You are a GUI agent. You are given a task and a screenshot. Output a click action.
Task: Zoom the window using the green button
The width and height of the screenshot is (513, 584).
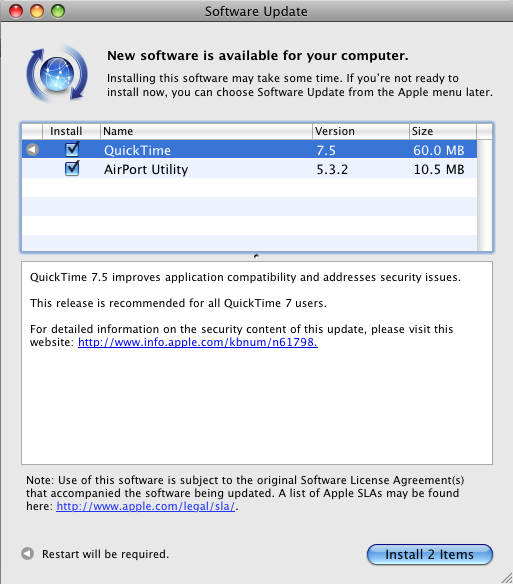[x=58, y=11]
